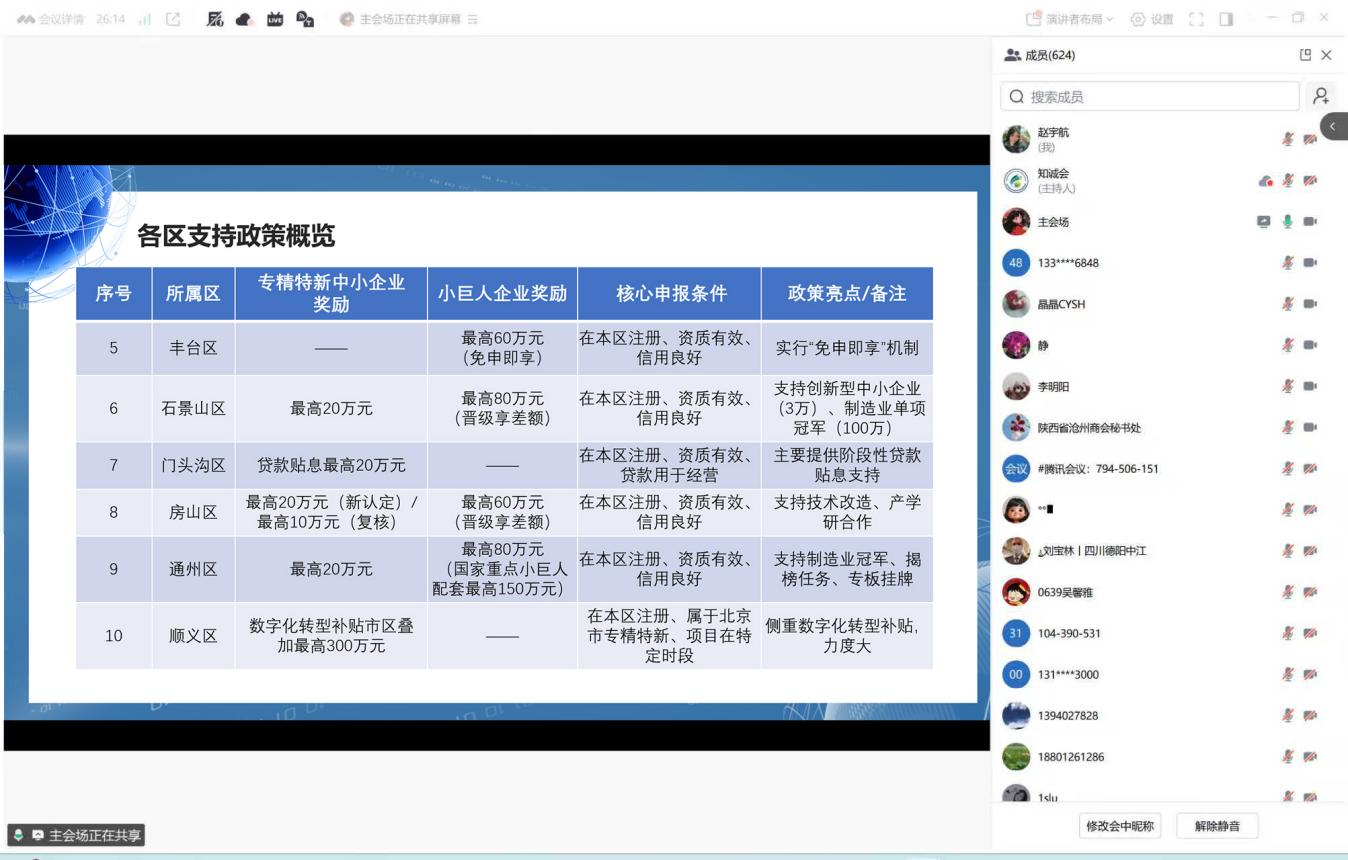Click the LIVE streaming icon

point(275,19)
